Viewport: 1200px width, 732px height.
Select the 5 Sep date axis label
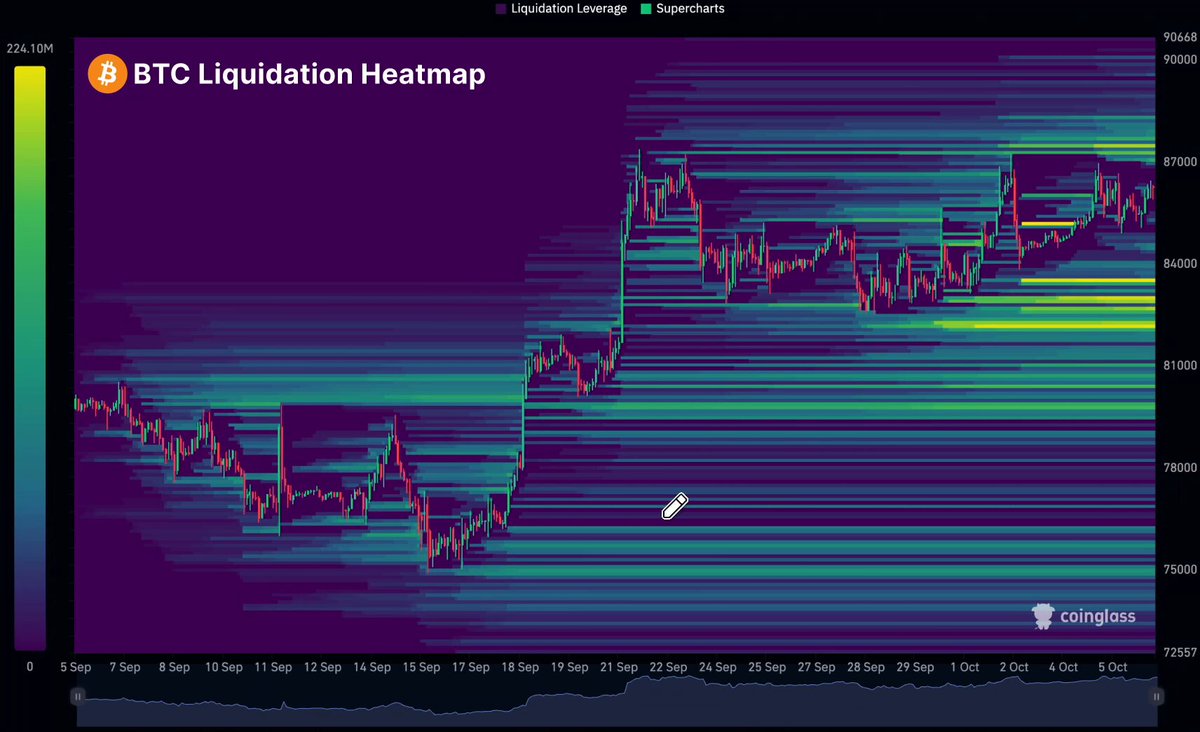pos(77,667)
